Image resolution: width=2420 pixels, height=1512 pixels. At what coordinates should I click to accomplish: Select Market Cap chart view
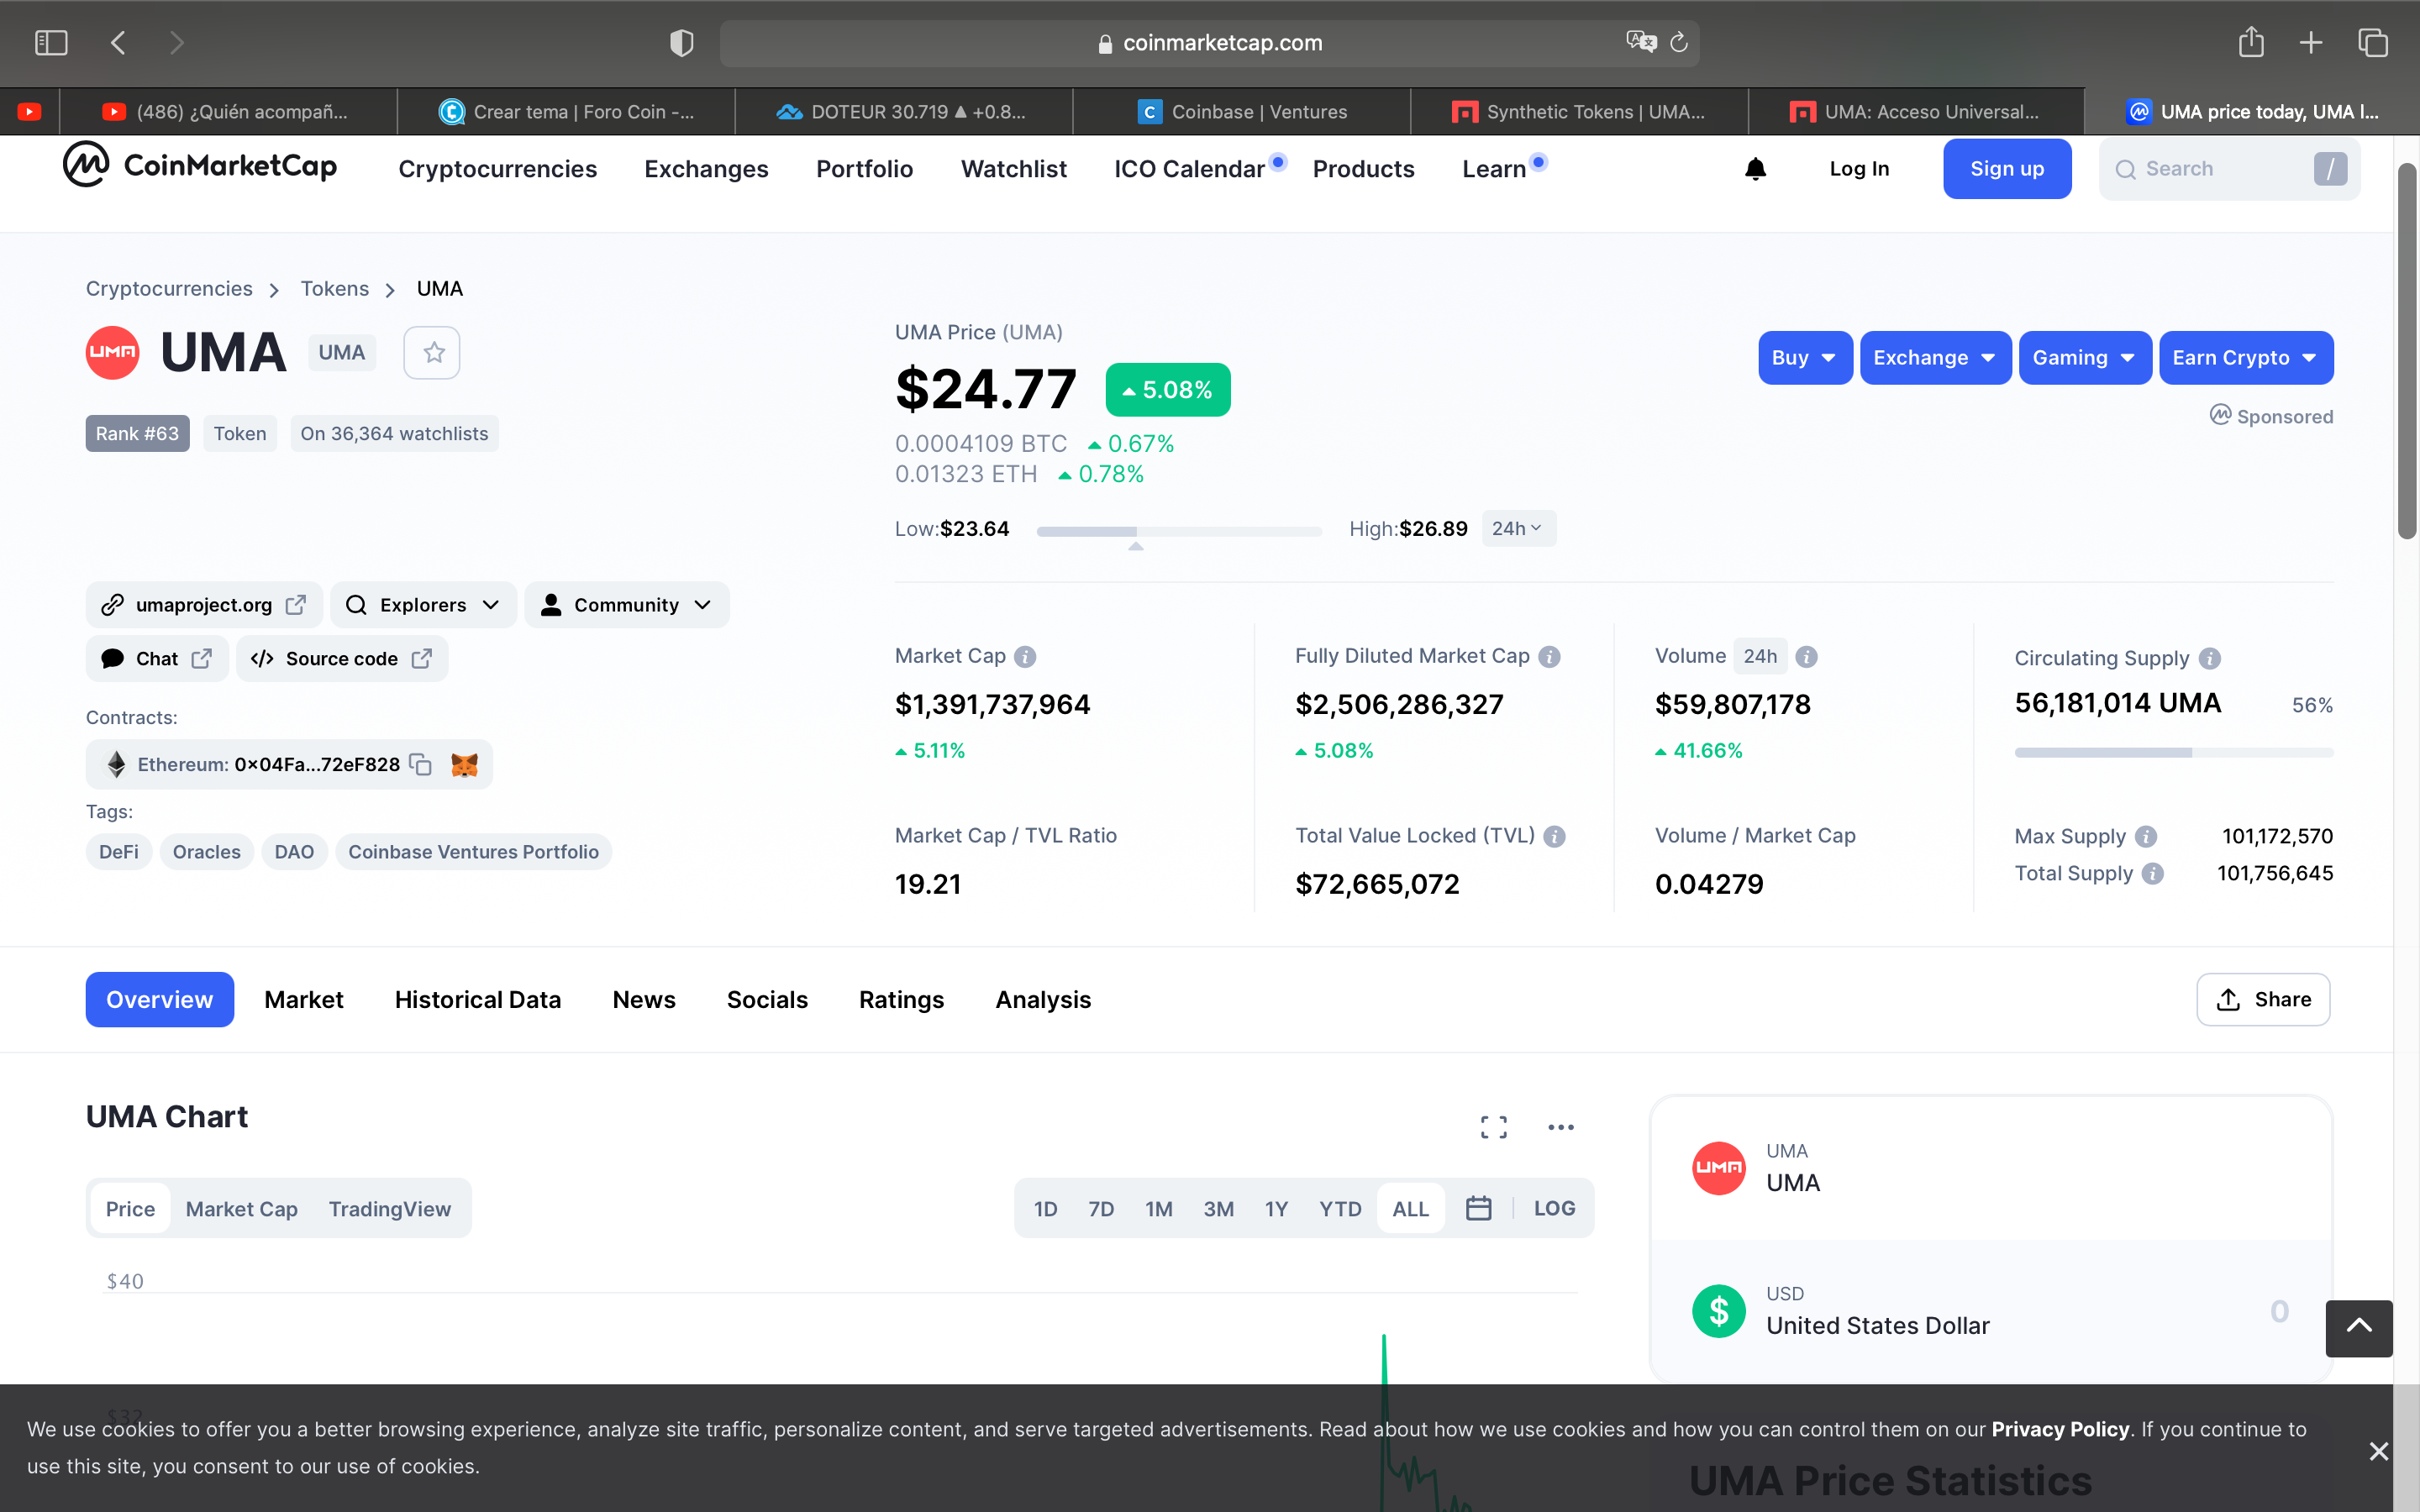(242, 1208)
